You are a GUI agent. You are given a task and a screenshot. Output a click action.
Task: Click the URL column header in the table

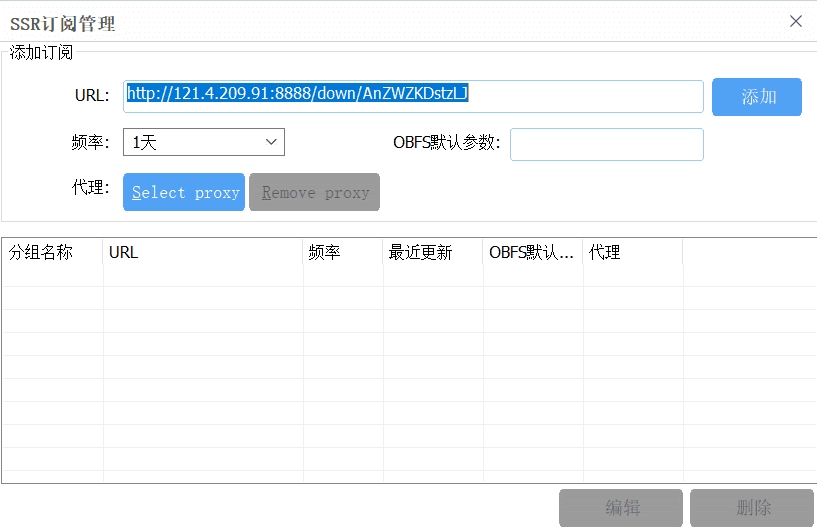pyautogui.click(x=202, y=252)
